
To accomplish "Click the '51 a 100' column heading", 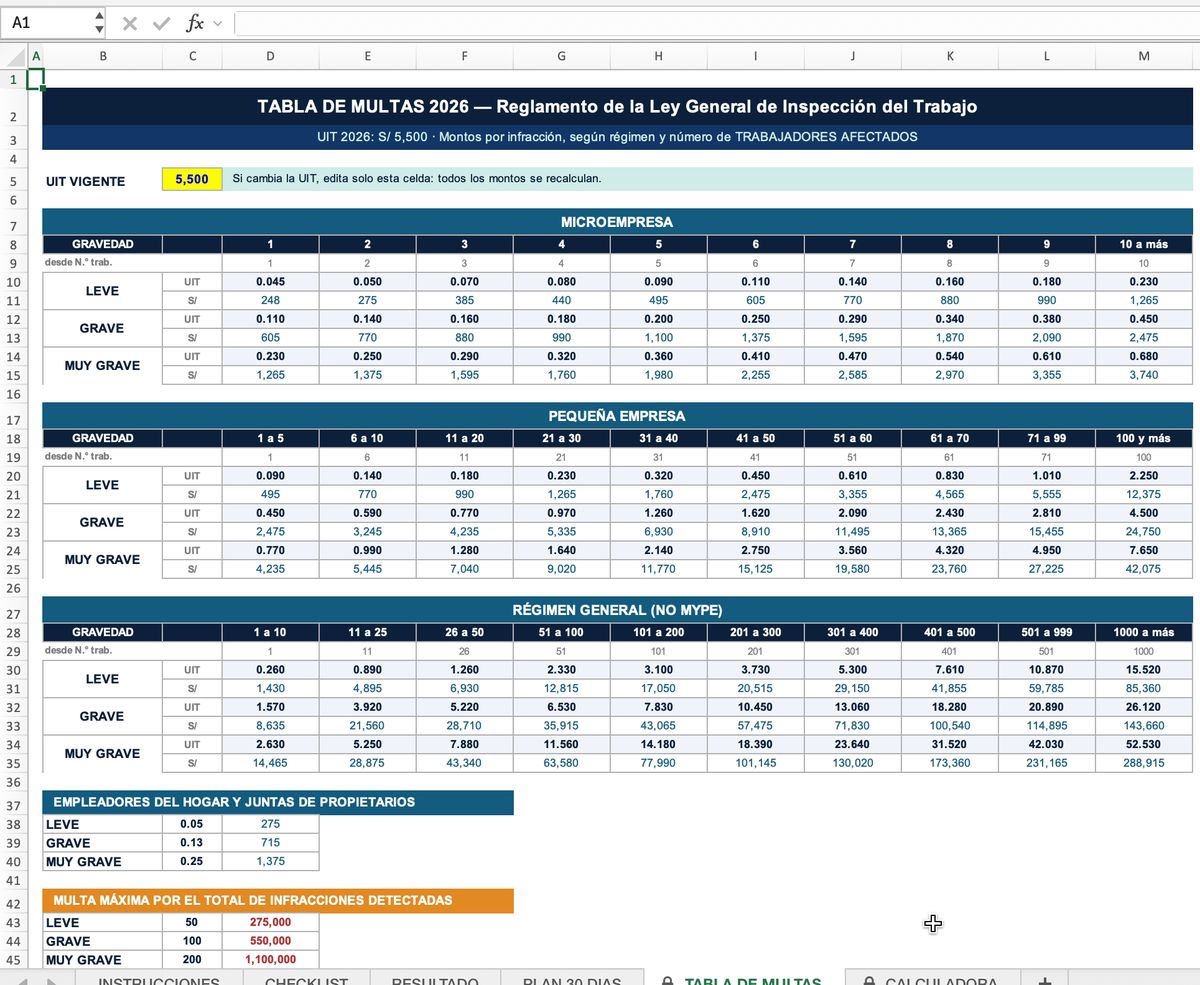I will click(x=561, y=632).
